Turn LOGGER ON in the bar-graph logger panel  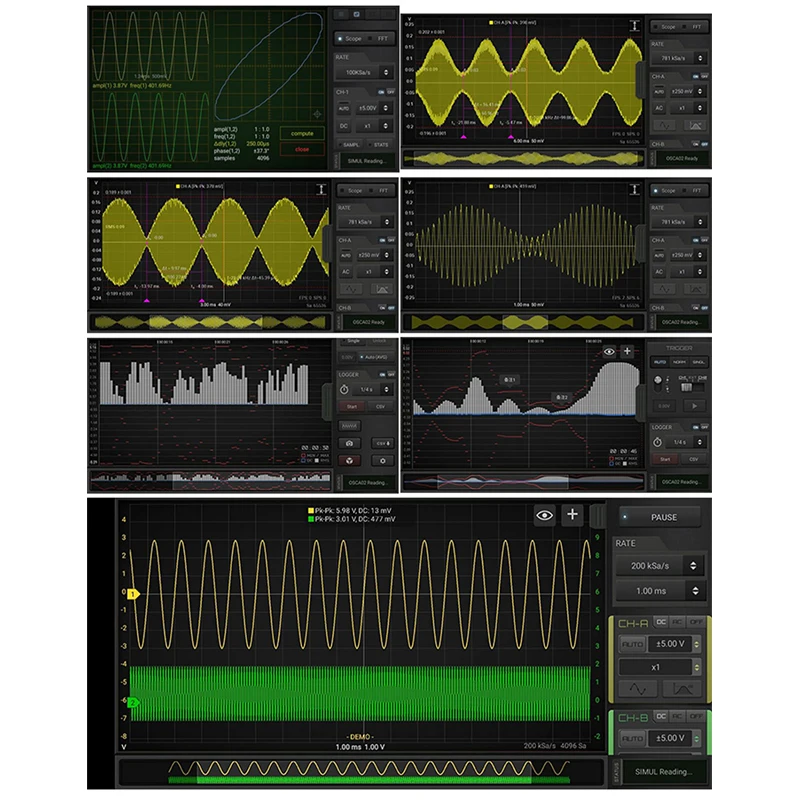pos(382,374)
